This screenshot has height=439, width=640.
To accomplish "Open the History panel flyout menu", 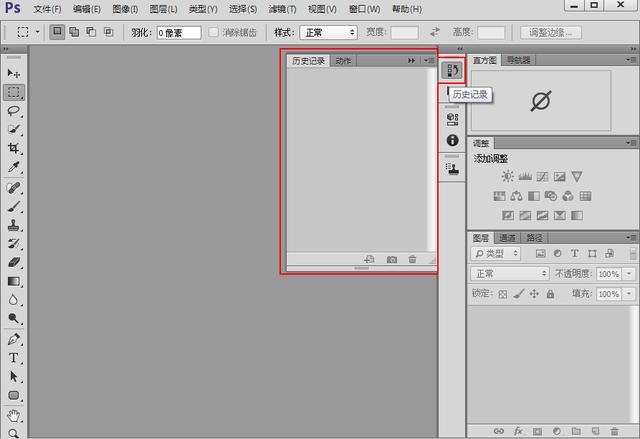I will pos(429,60).
